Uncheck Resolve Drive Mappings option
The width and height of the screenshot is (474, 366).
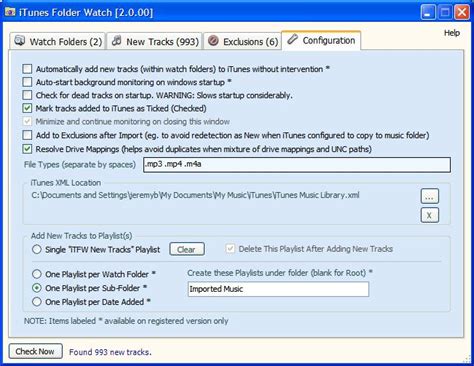[x=27, y=149]
